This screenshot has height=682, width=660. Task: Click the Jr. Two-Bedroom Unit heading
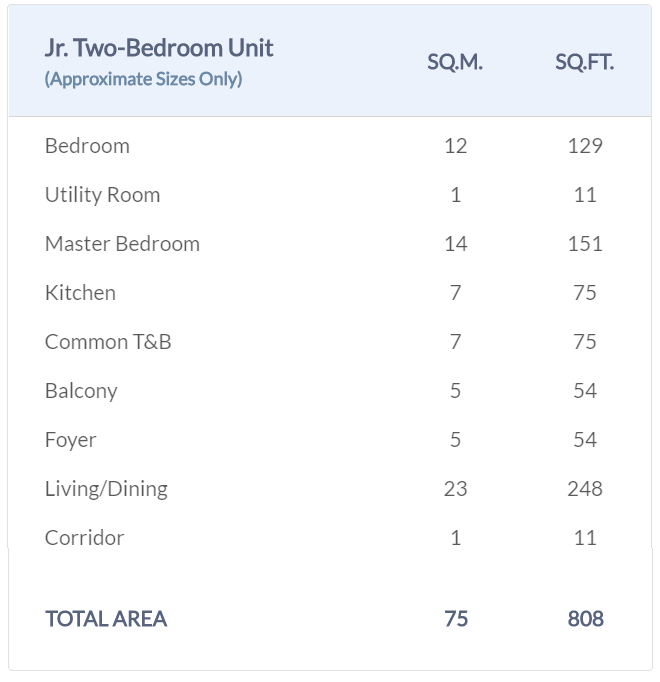coord(159,48)
